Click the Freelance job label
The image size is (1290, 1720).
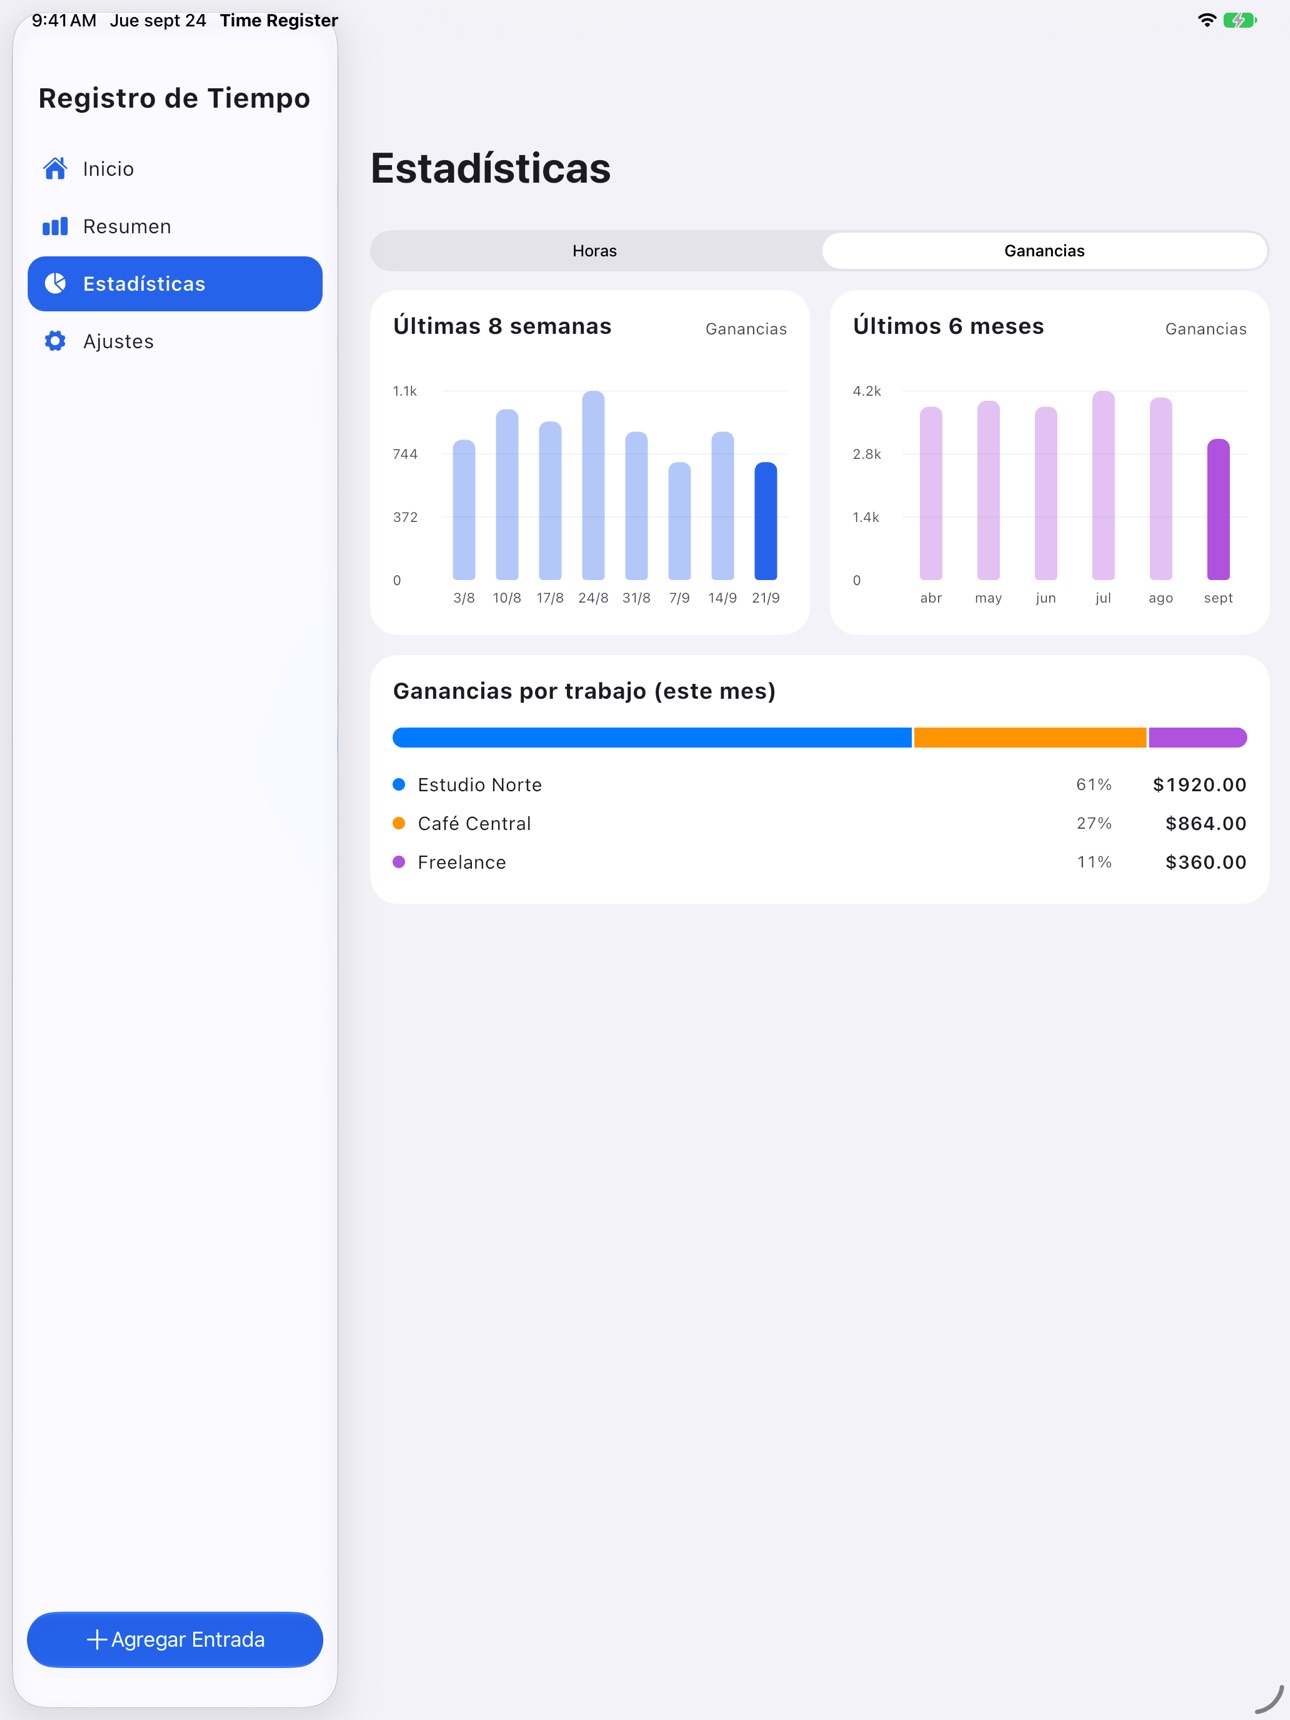coord(462,862)
